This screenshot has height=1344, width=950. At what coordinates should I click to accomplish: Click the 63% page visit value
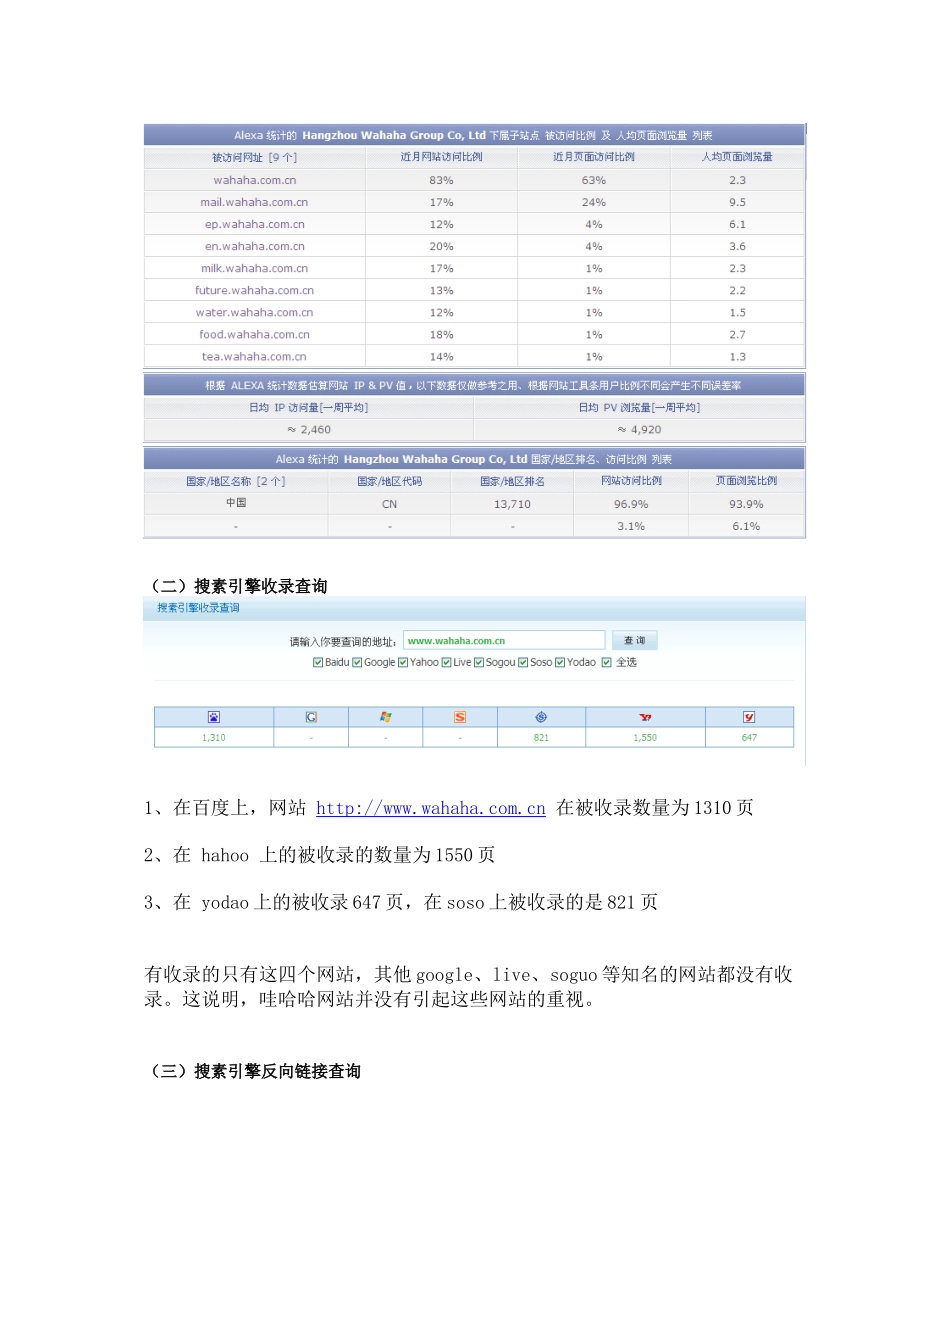[x=594, y=180]
